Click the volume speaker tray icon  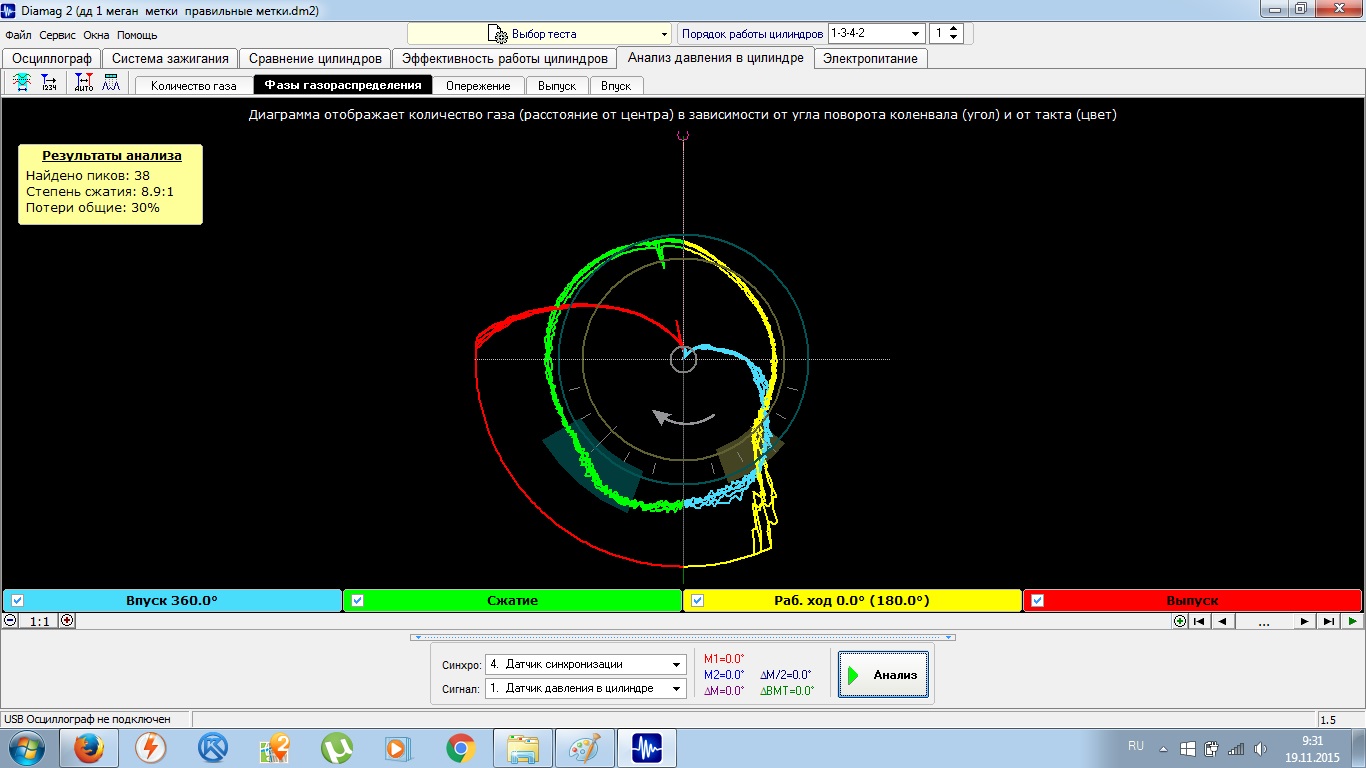point(1258,748)
